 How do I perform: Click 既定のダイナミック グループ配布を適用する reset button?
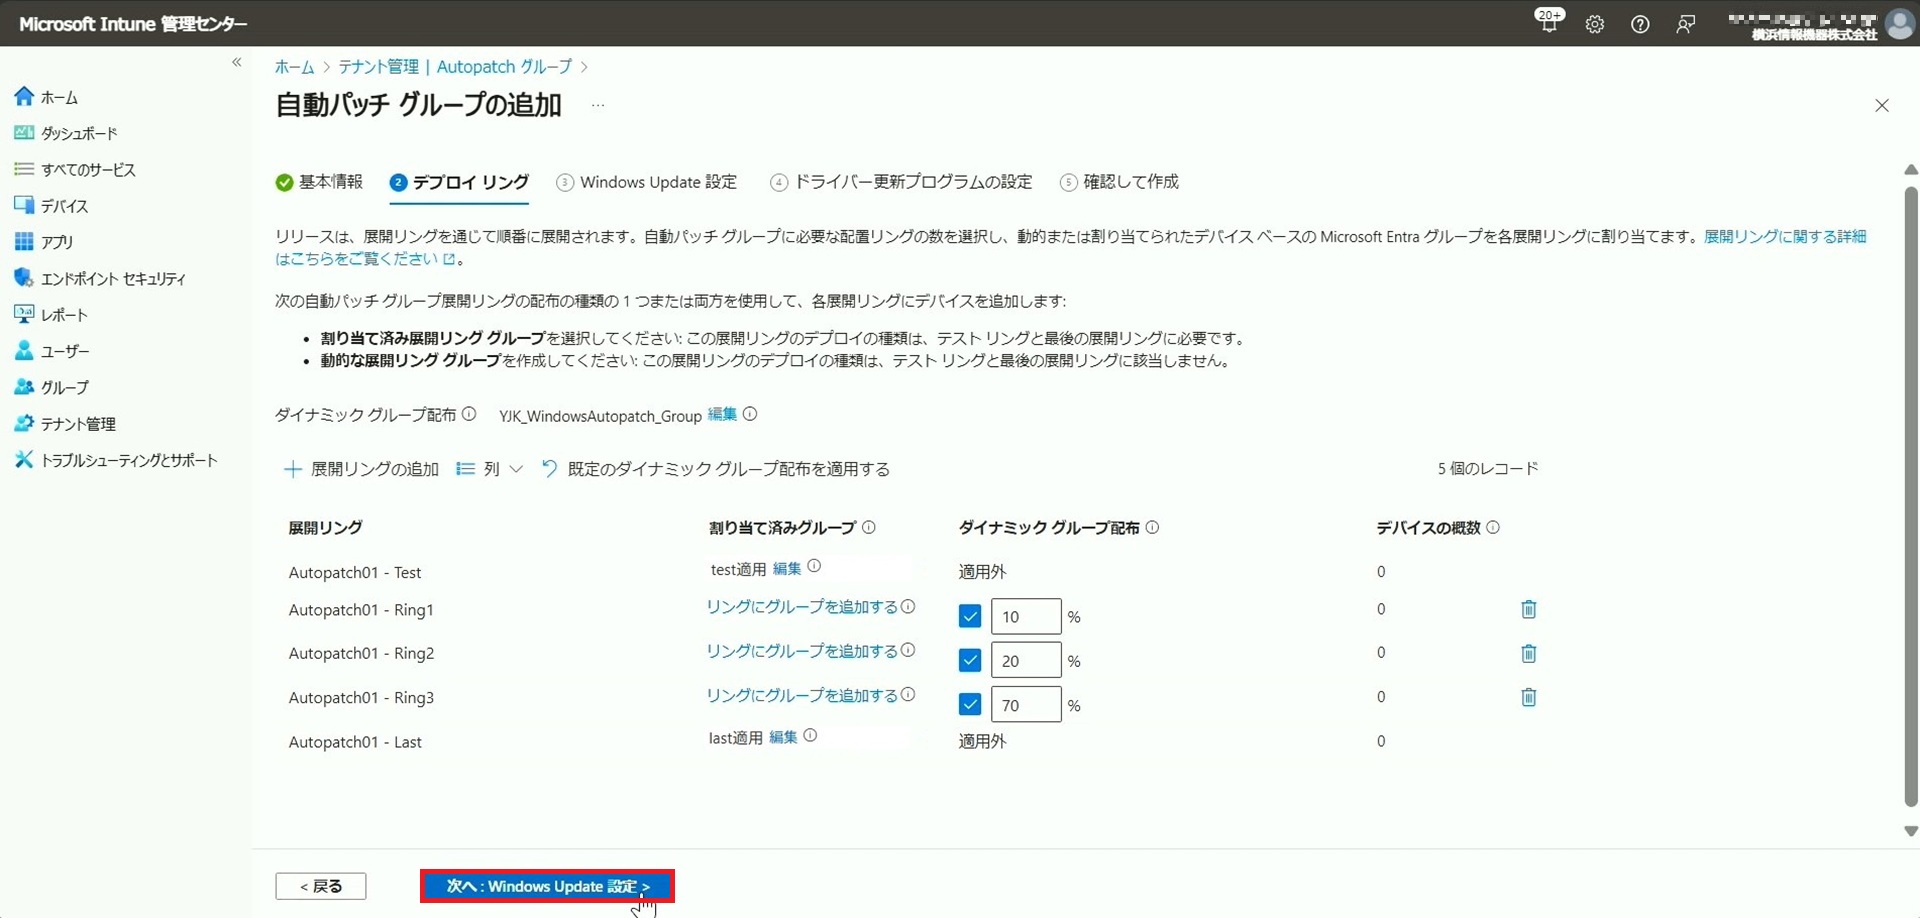pyautogui.click(x=715, y=469)
